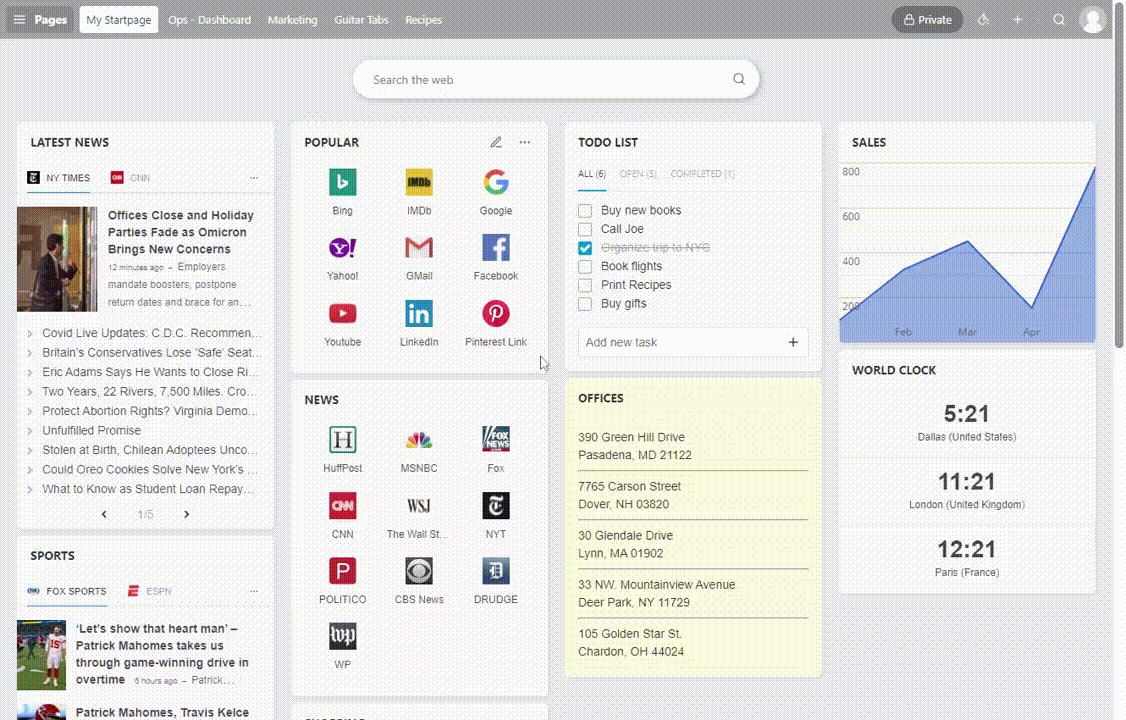
Task: Open the DRUDGE news icon
Action: click(495, 571)
